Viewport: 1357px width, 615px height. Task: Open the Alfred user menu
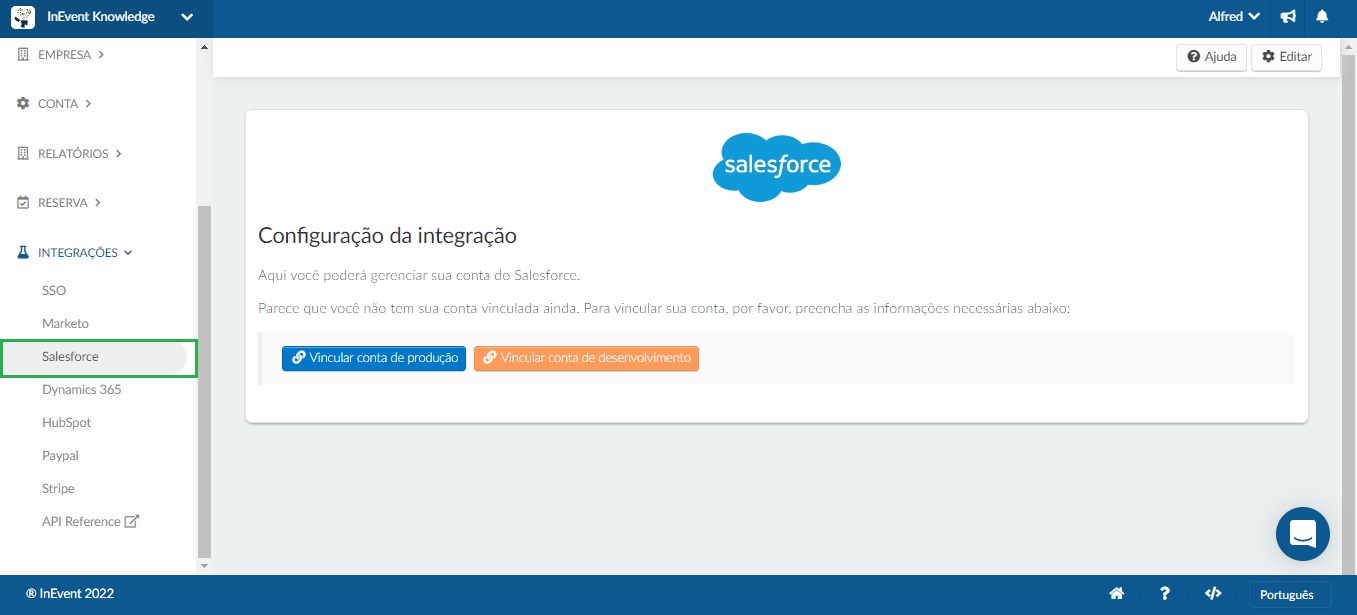click(1233, 16)
